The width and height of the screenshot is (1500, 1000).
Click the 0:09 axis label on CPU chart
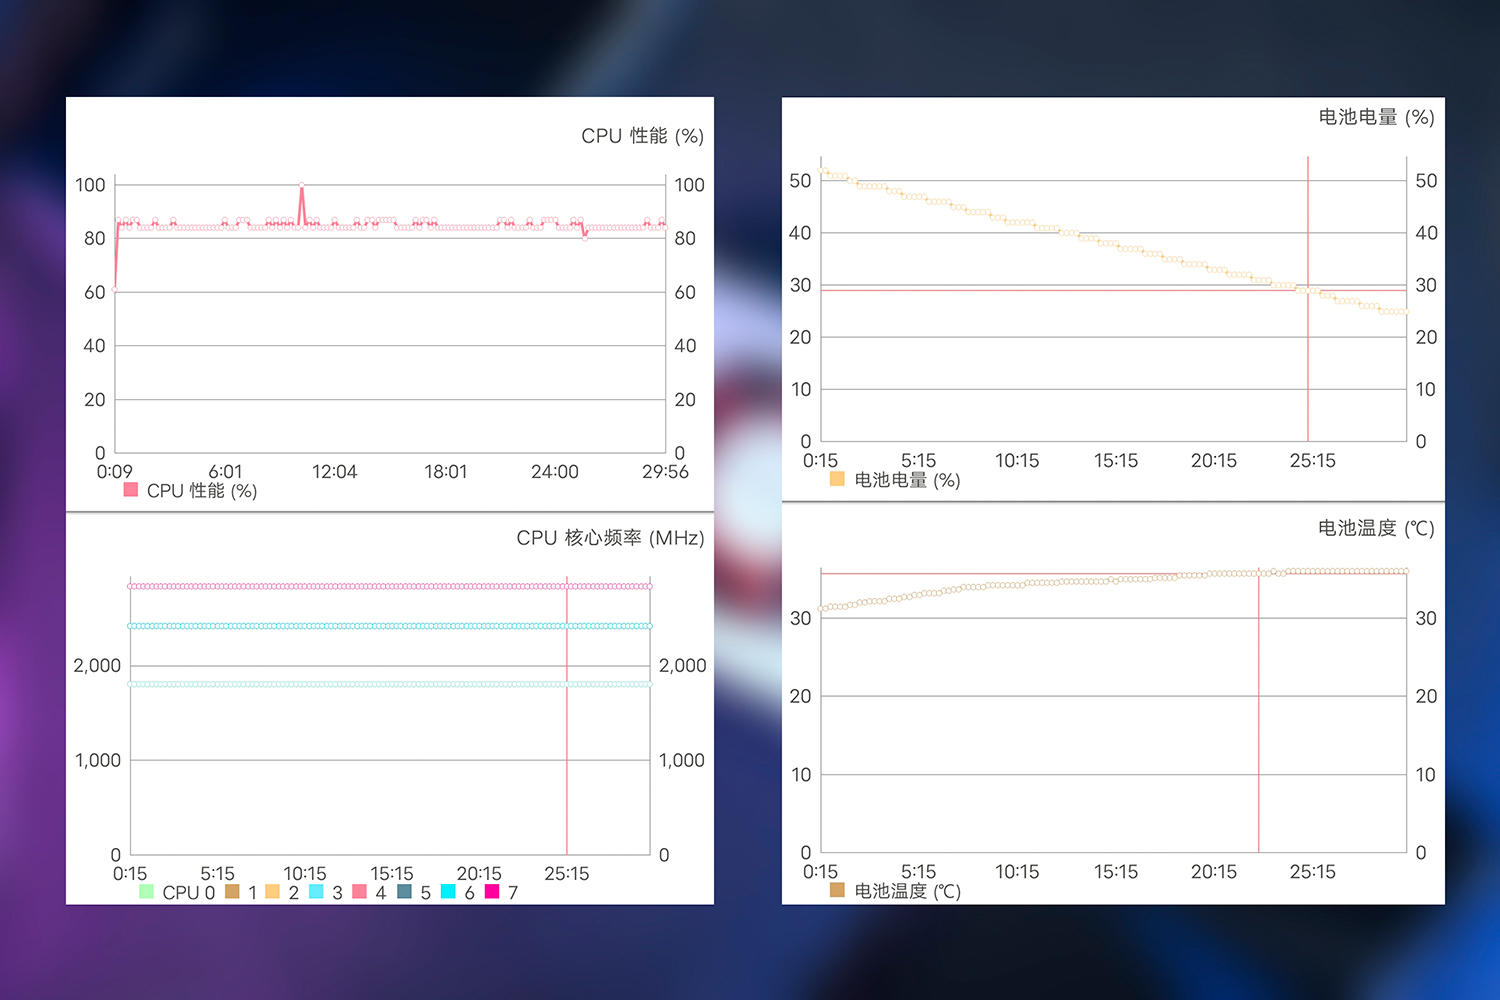pyautogui.click(x=114, y=471)
